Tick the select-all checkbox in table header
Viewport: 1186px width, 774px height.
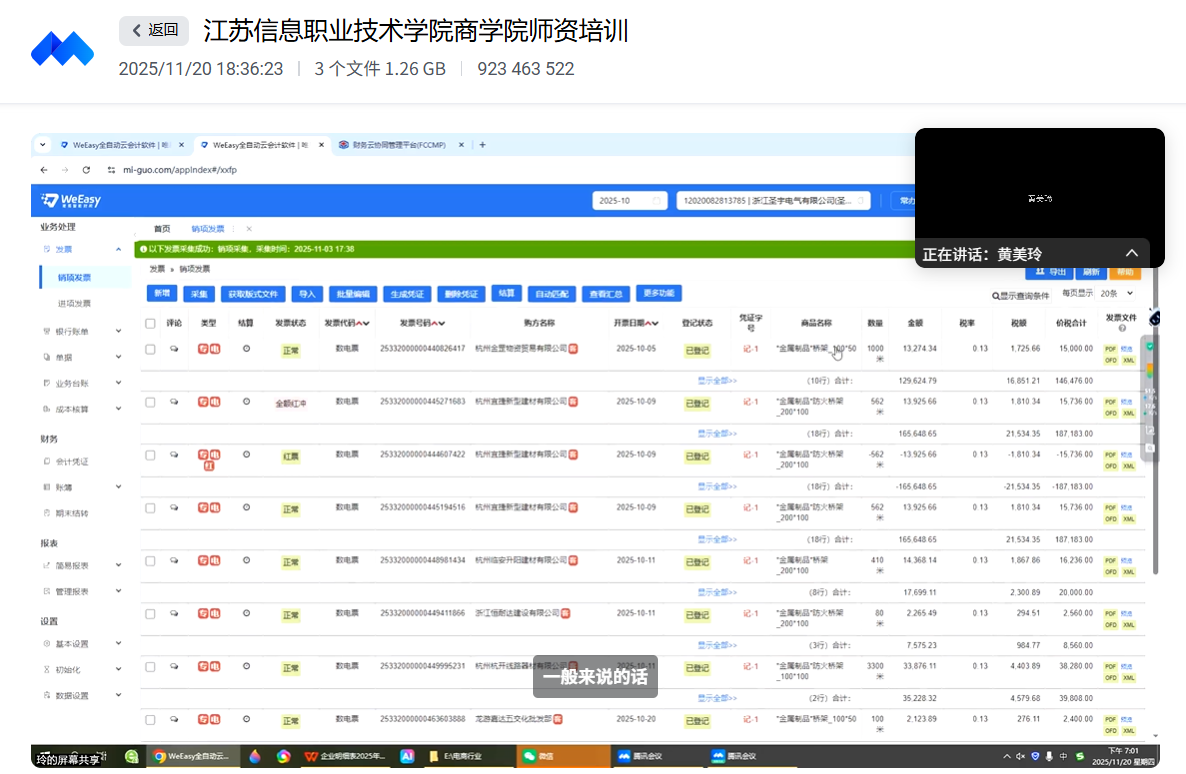coord(150,323)
